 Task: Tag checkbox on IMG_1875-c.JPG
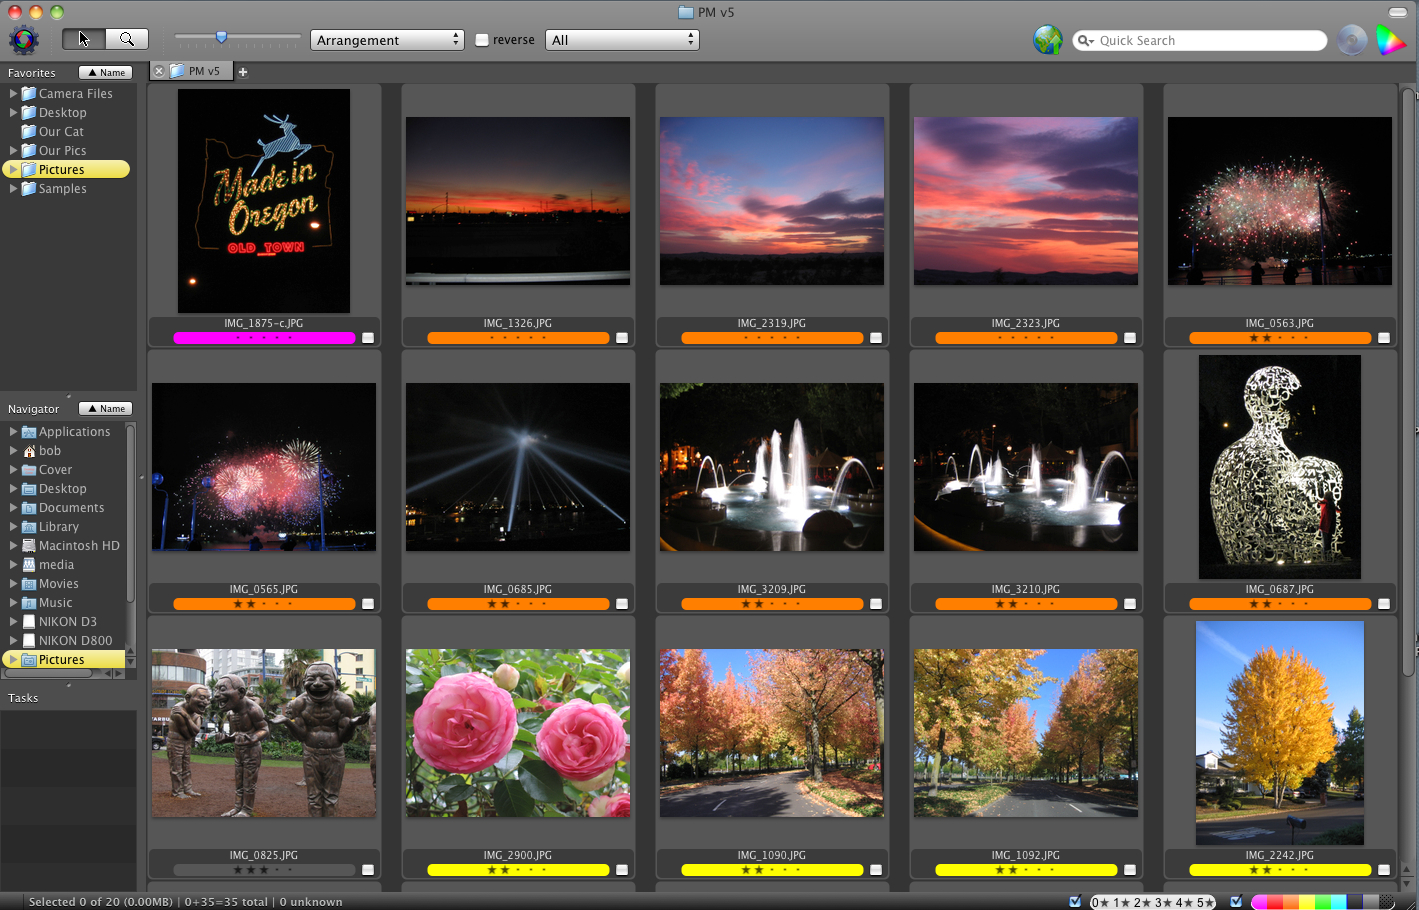[368, 338]
